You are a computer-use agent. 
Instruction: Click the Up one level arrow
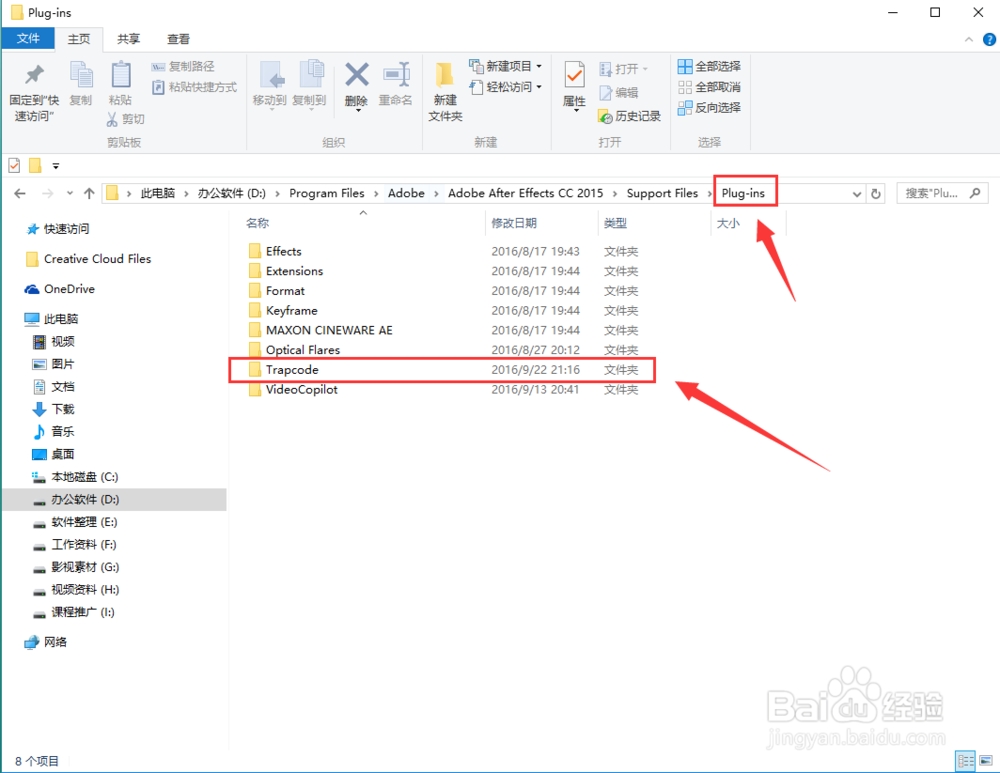[x=89, y=193]
